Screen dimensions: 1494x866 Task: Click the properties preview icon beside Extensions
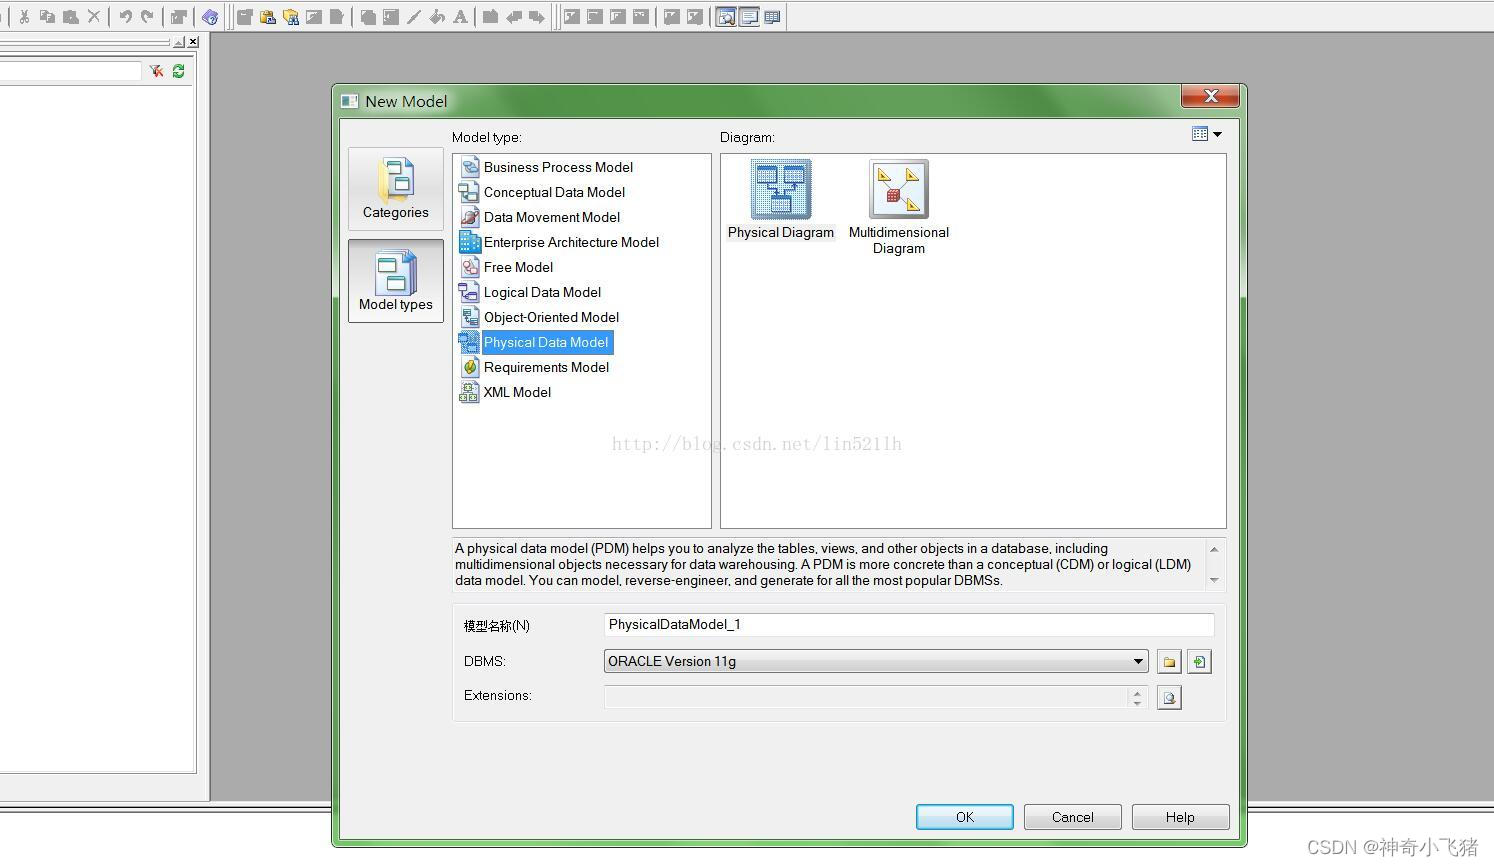[x=1168, y=697]
